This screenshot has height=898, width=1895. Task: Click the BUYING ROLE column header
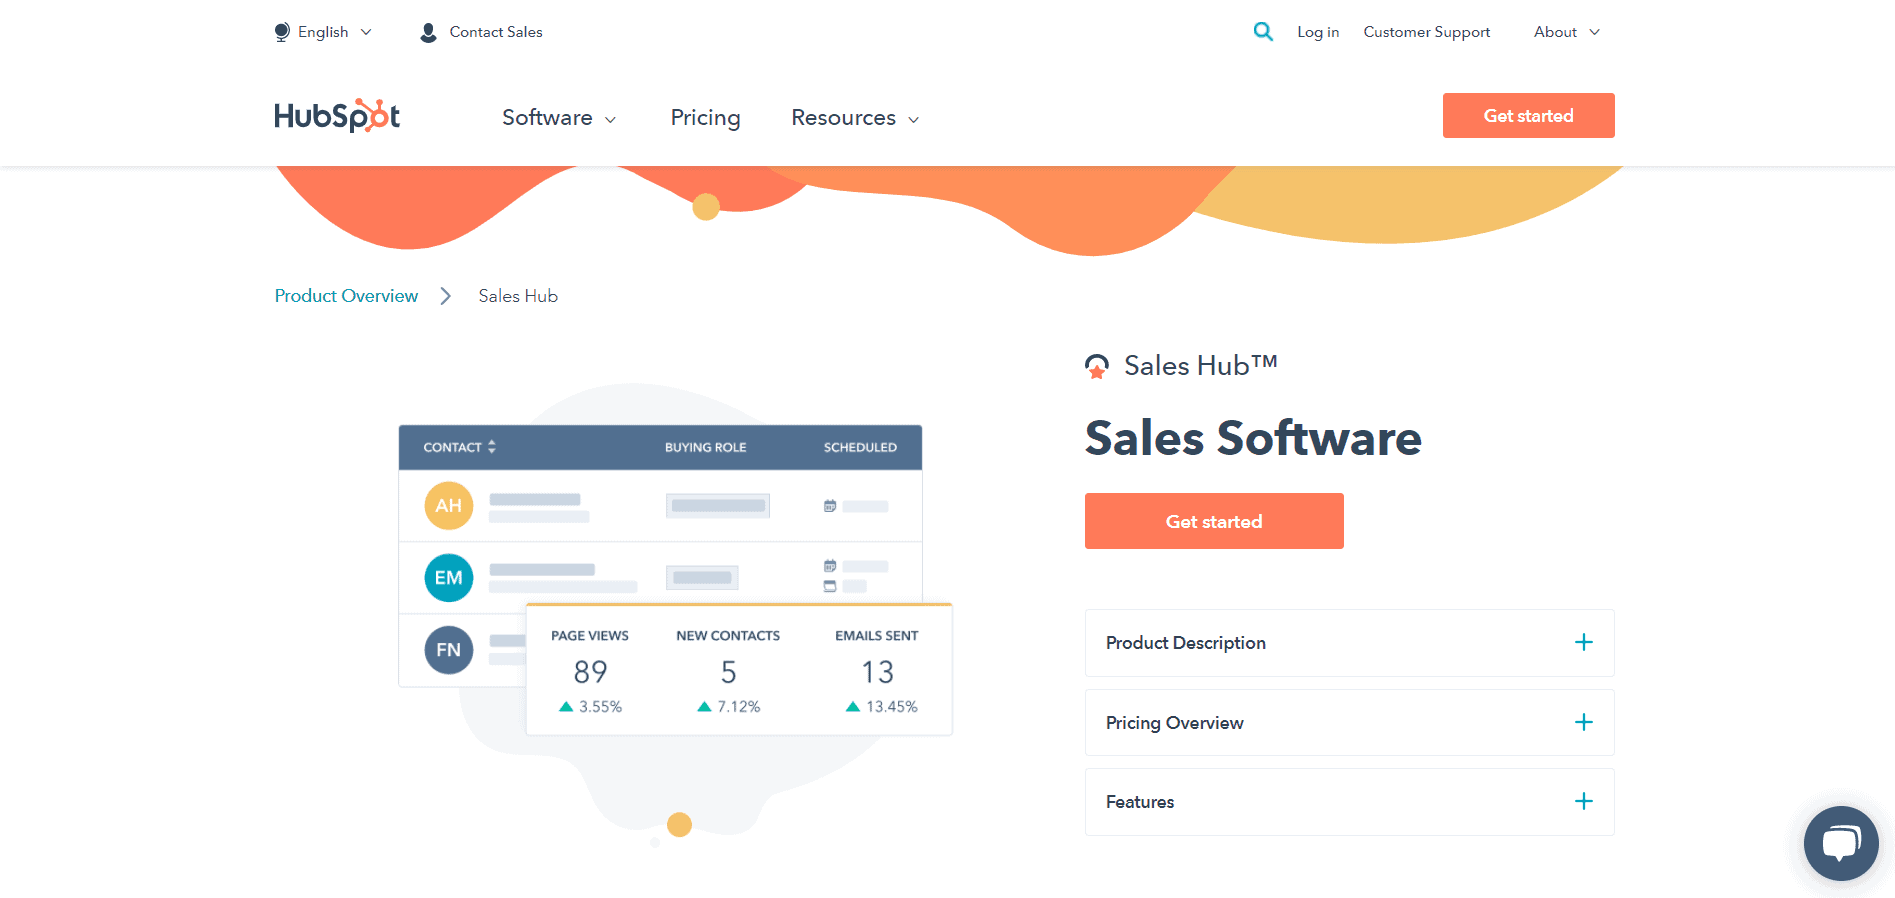pos(706,447)
